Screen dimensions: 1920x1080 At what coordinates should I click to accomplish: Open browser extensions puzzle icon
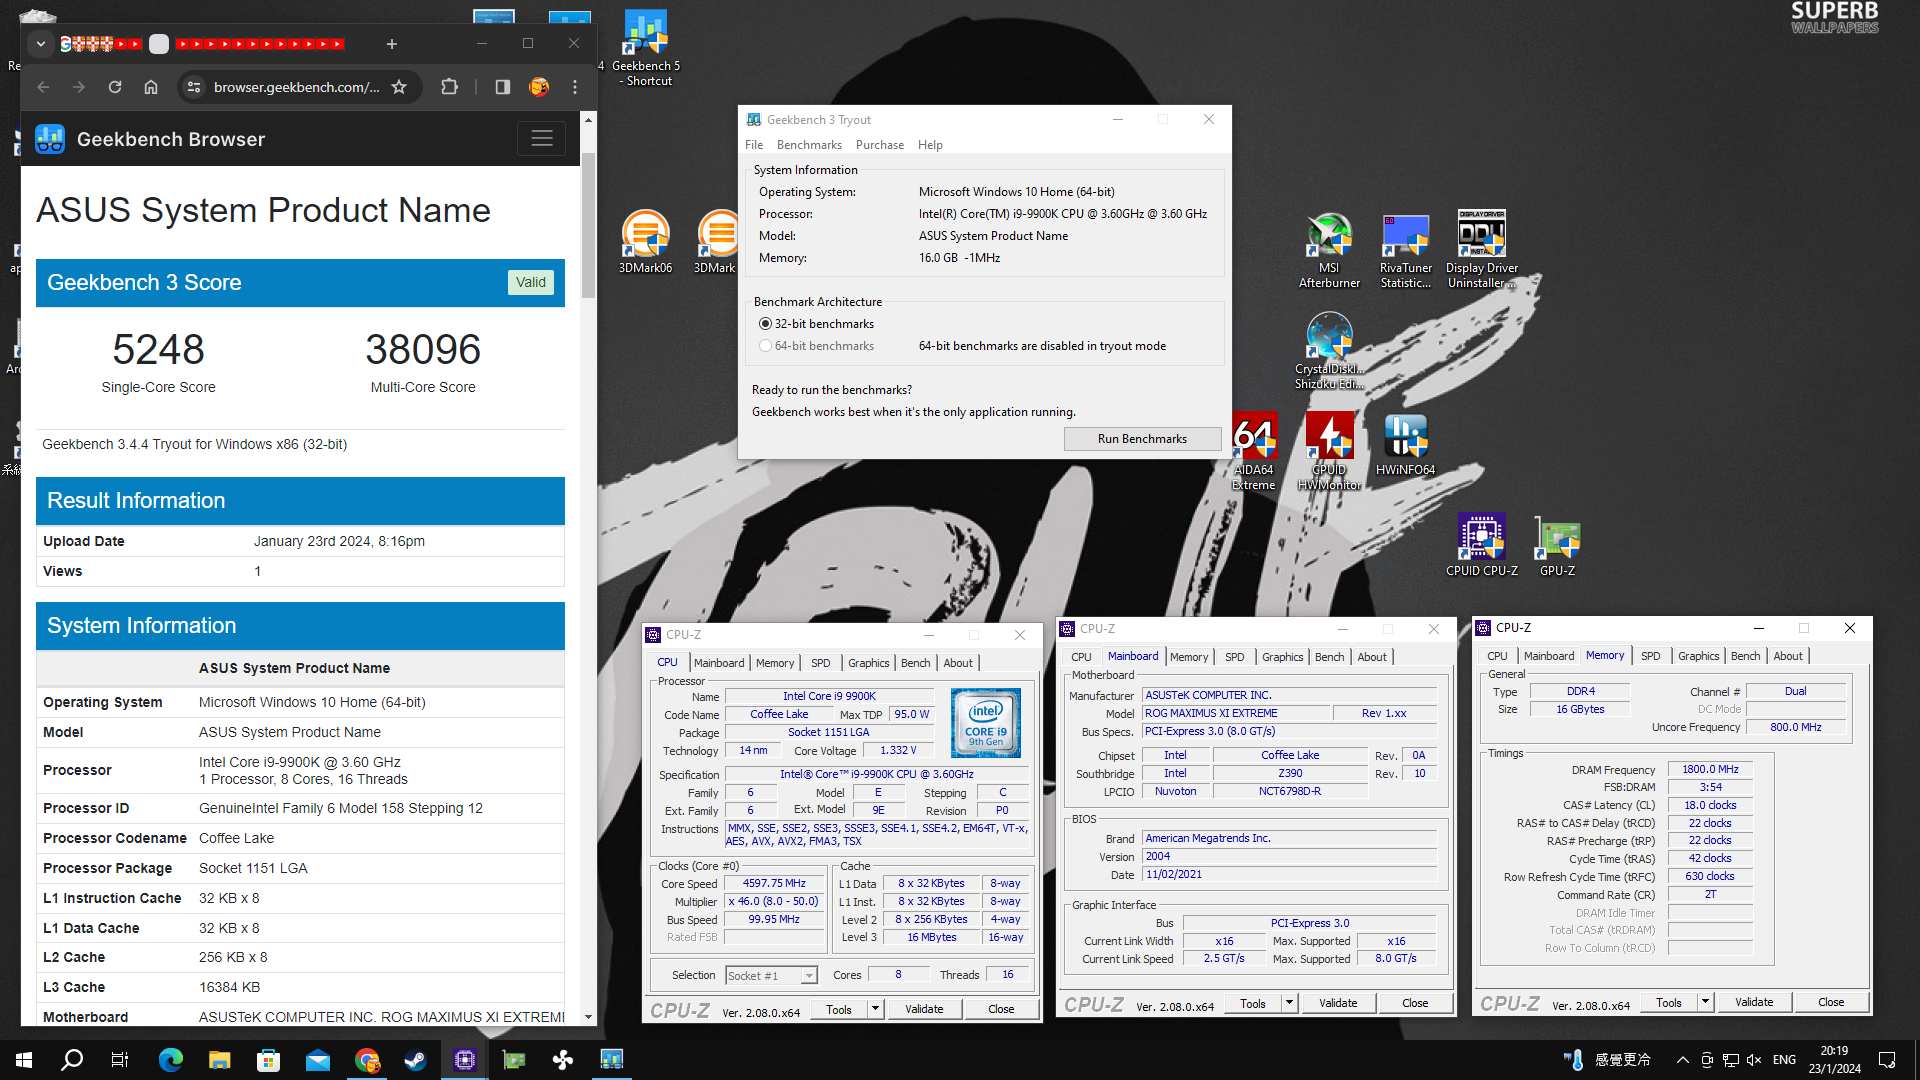(x=450, y=87)
